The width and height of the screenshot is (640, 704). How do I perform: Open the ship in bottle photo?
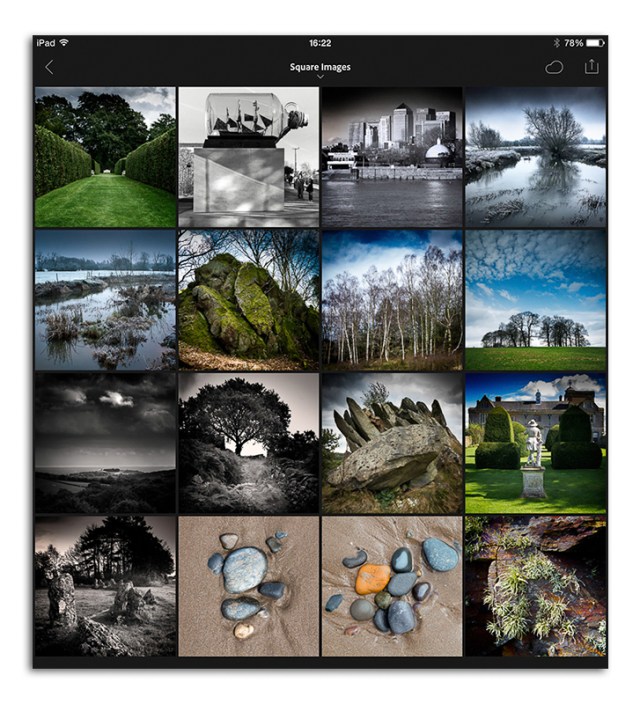tap(249, 157)
